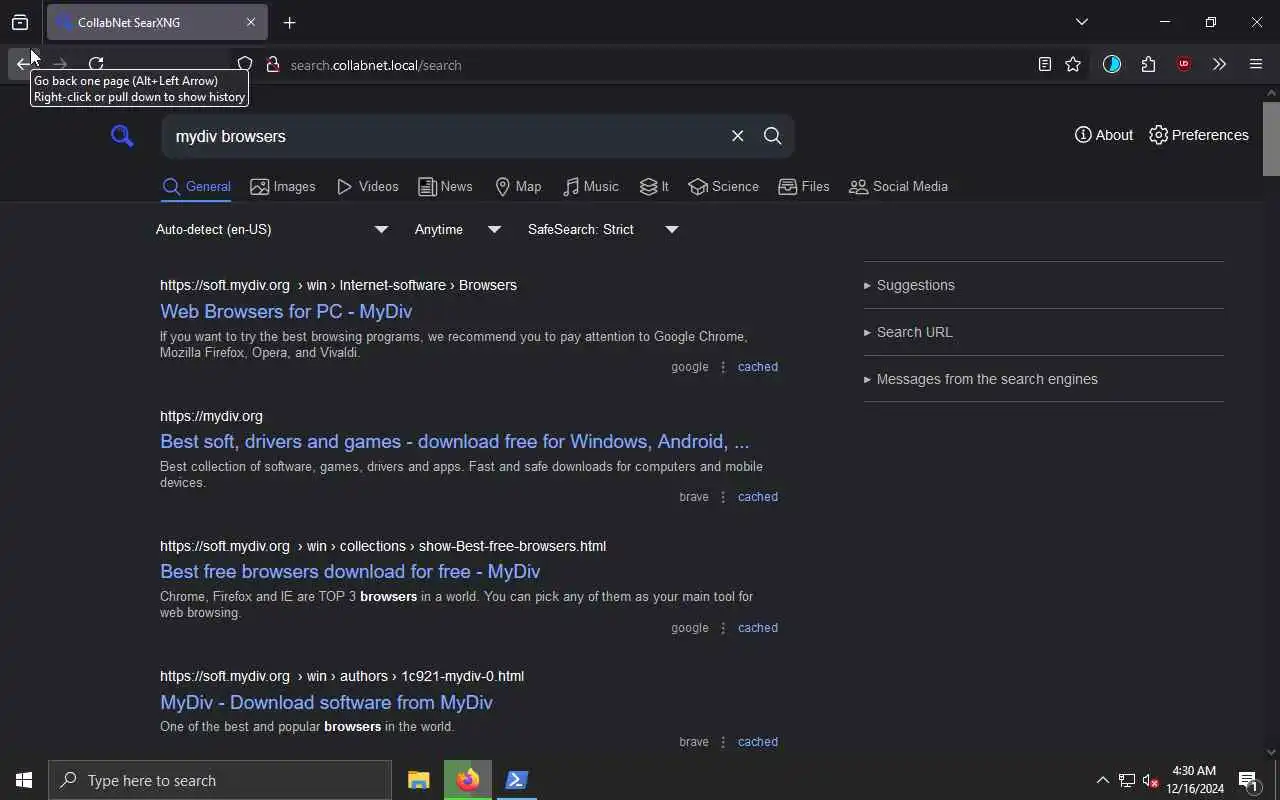The height and width of the screenshot is (800, 1280).
Task: Open the uBlock Origin toolbar icon
Action: [1184, 64]
